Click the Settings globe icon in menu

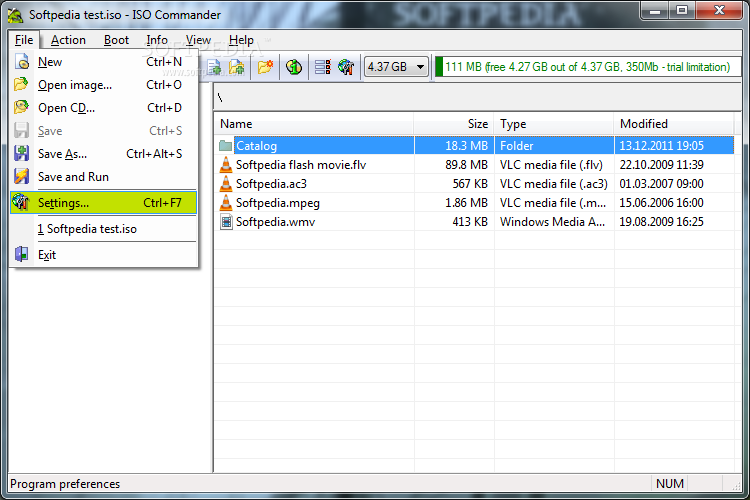22,202
